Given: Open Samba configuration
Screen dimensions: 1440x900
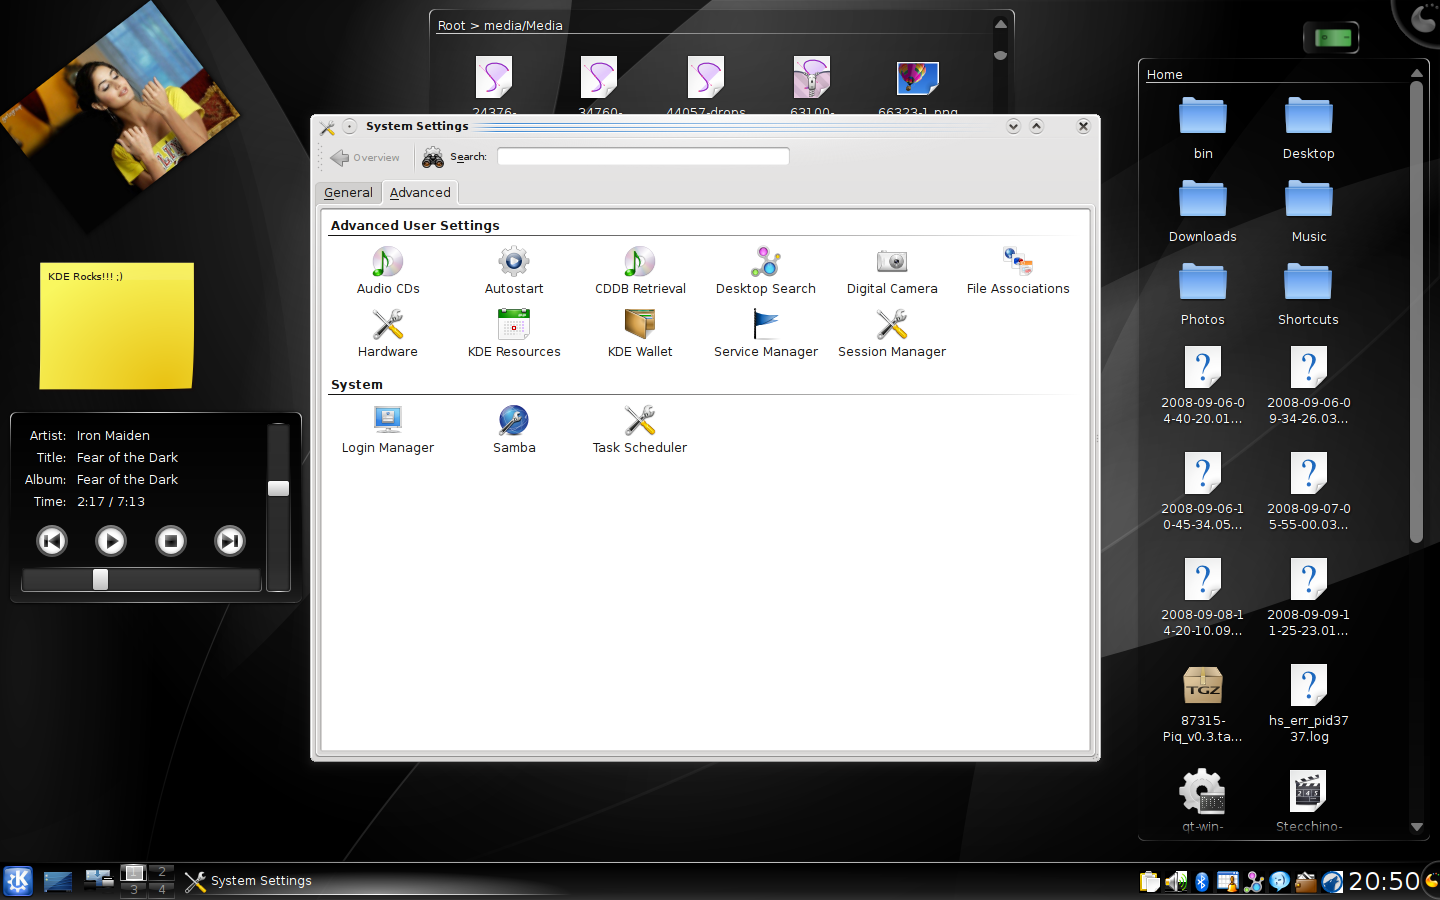Looking at the screenshot, I should tap(514, 431).
